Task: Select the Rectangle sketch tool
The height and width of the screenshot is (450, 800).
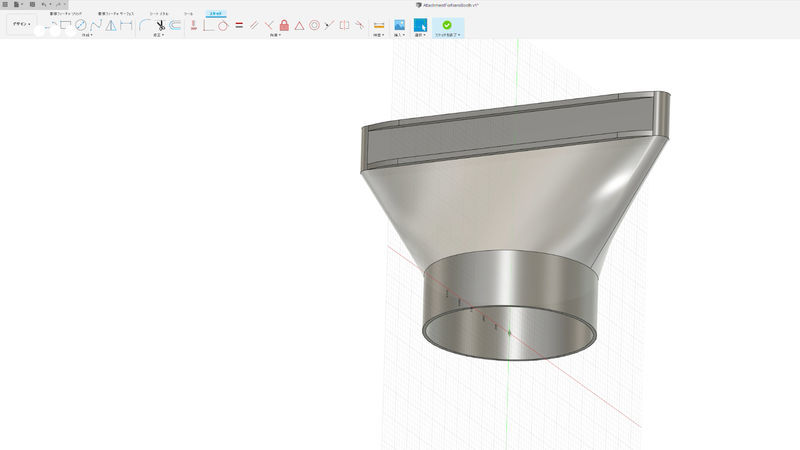Action: point(65,25)
